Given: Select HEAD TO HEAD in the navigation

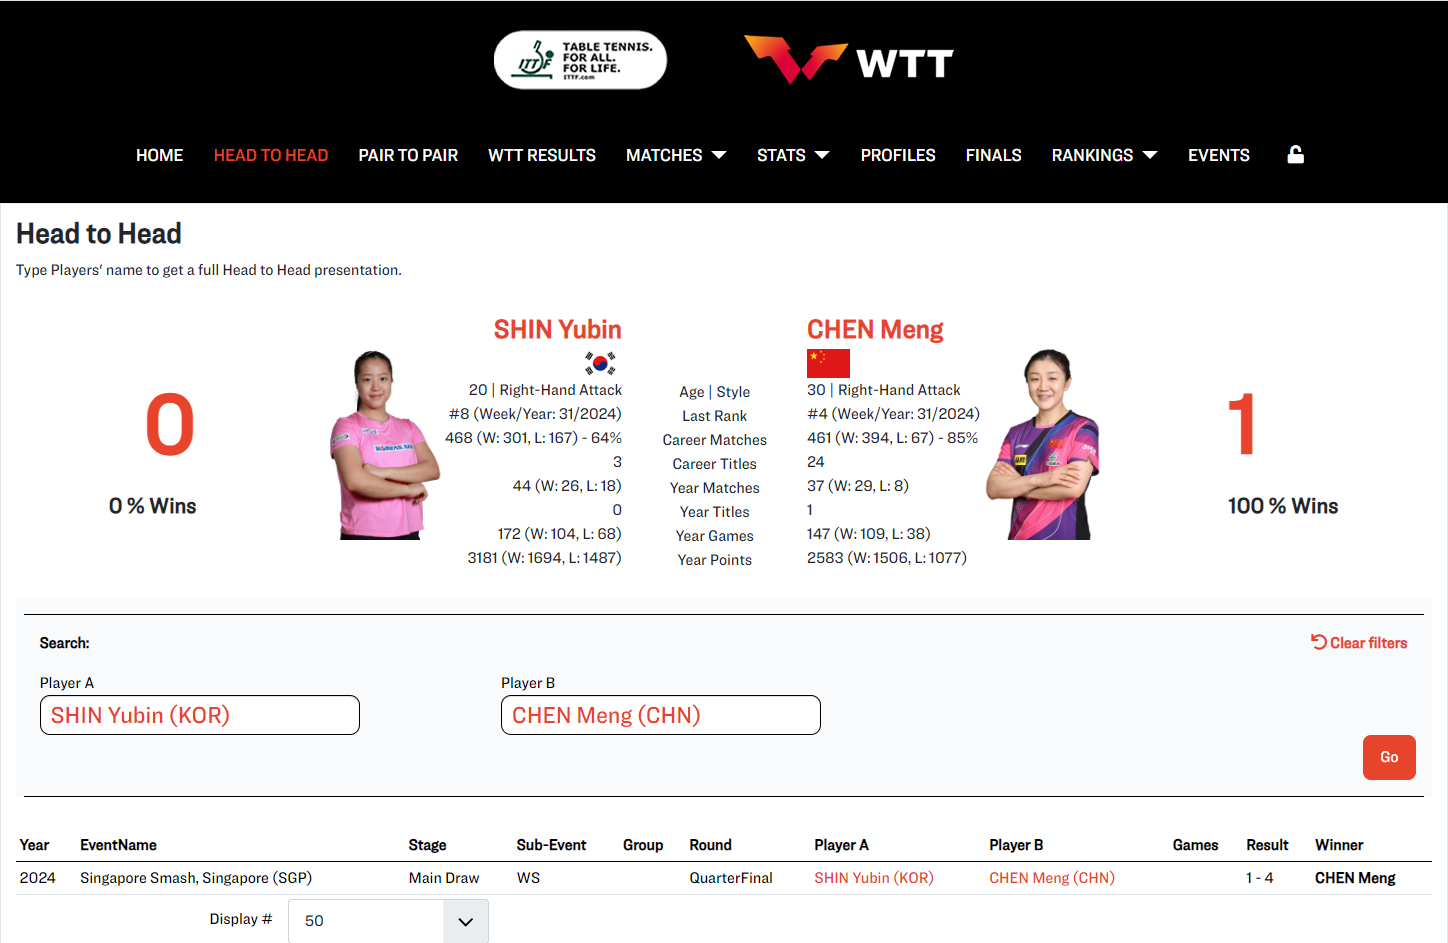Looking at the screenshot, I should pos(271,155).
